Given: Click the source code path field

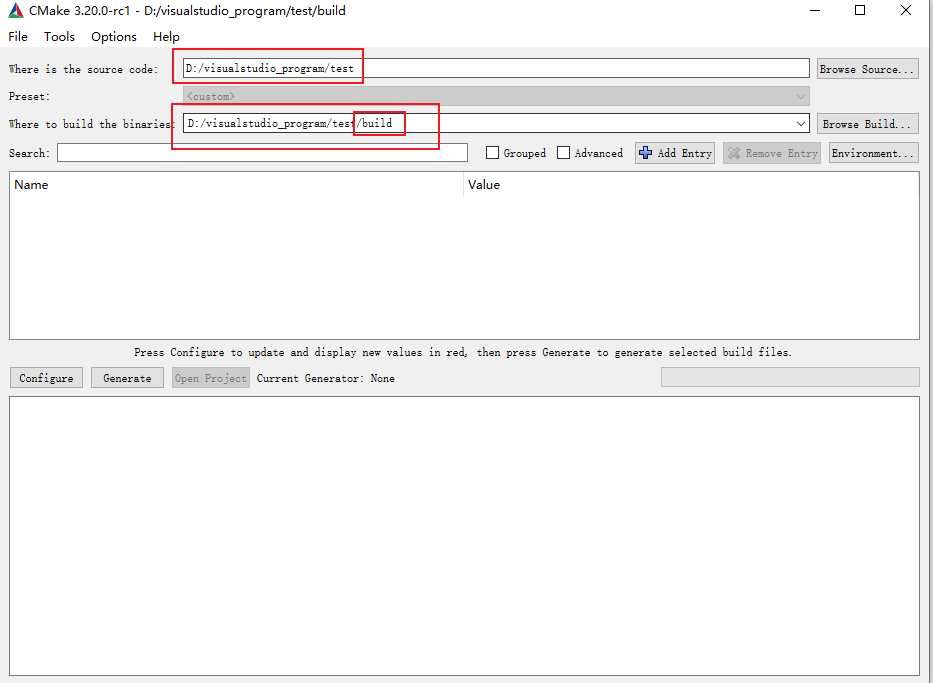Looking at the screenshot, I should click(496, 68).
